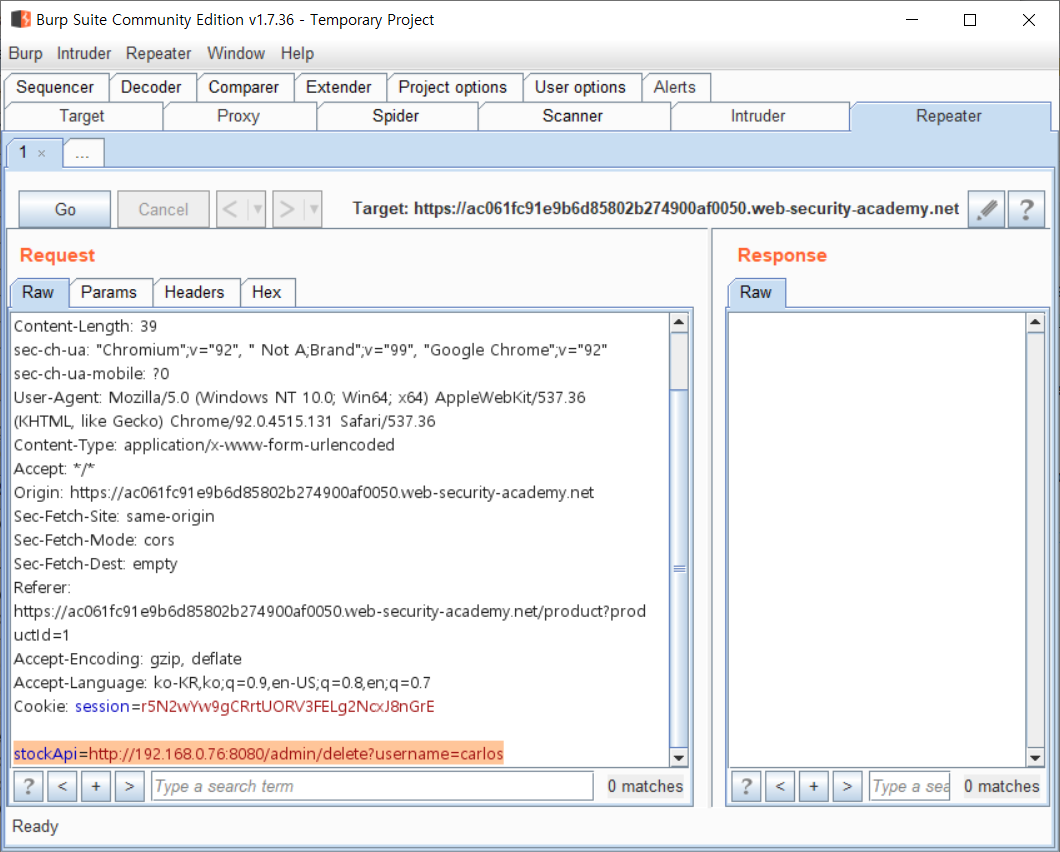Switch to the Extender tab
The width and height of the screenshot is (1060, 852).
pos(339,87)
